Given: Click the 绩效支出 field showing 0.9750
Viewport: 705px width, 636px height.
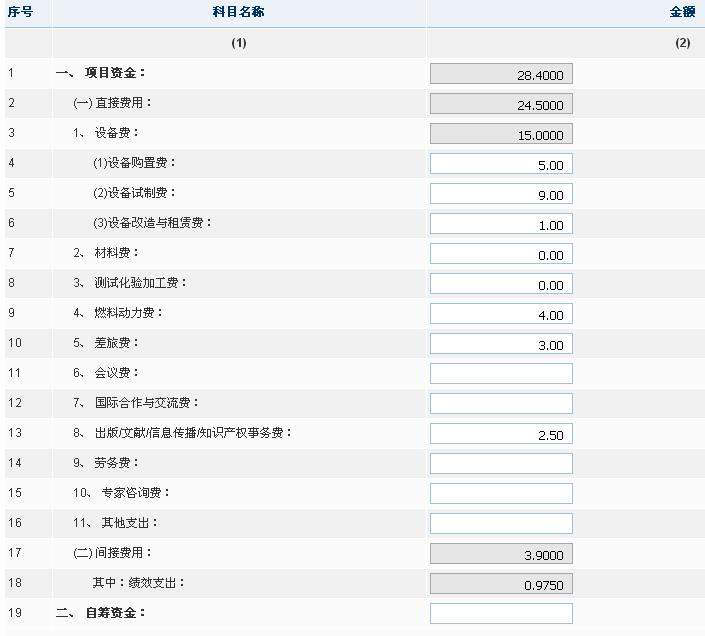Looking at the screenshot, I should tap(501, 584).
